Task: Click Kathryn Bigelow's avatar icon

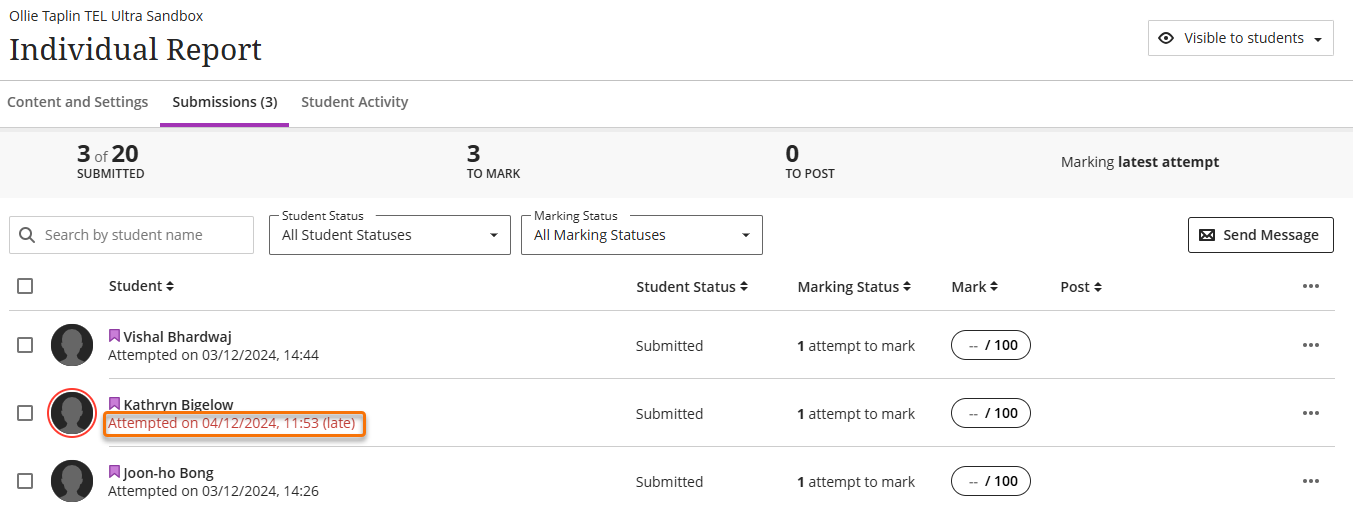Action: tap(72, 413)
